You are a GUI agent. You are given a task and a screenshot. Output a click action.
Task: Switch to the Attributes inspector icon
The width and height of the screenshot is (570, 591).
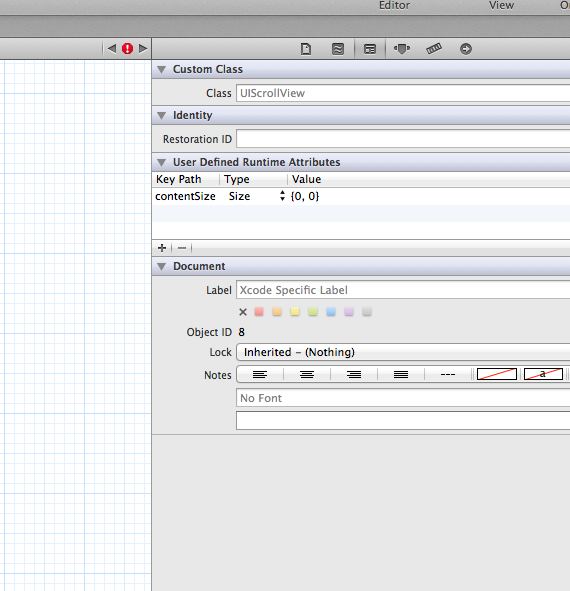(402, 49)
